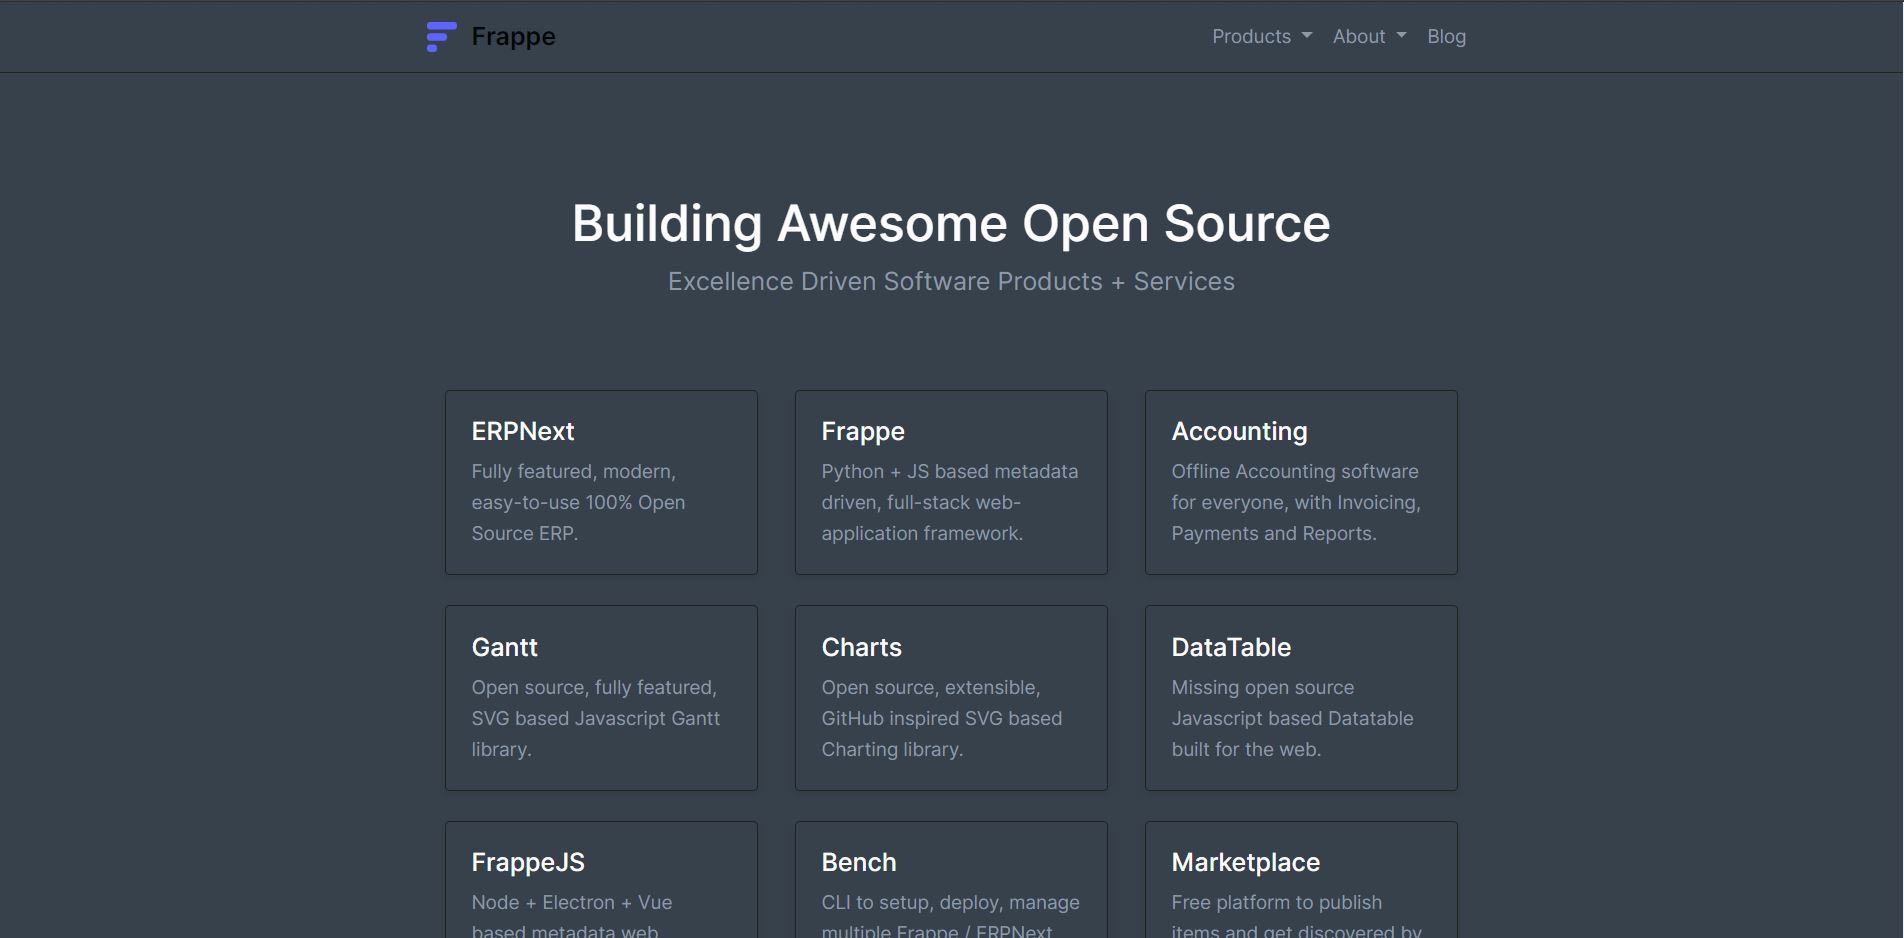
Task: Click the 'Excellence Driven Software Products + Services' subtitle
Action: point(951,281)
